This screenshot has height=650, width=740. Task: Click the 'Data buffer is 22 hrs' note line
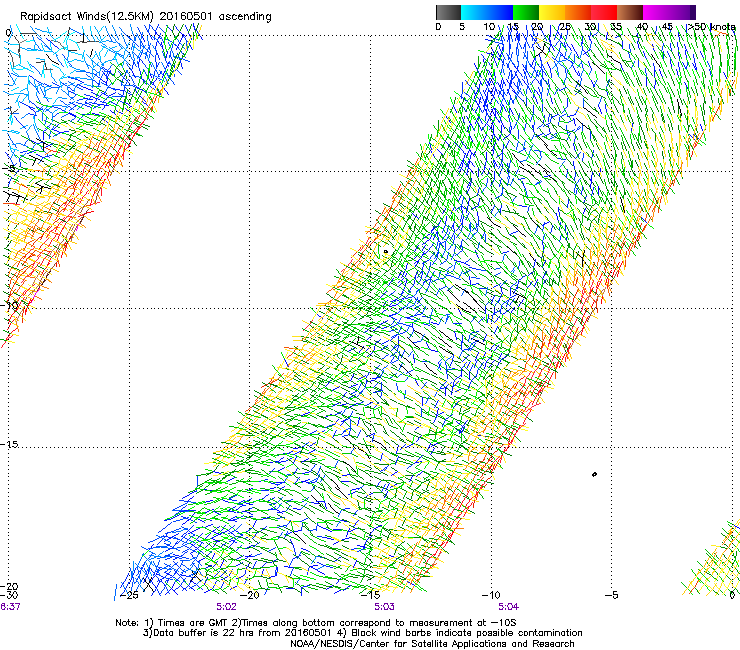click(x=362, y=633)
